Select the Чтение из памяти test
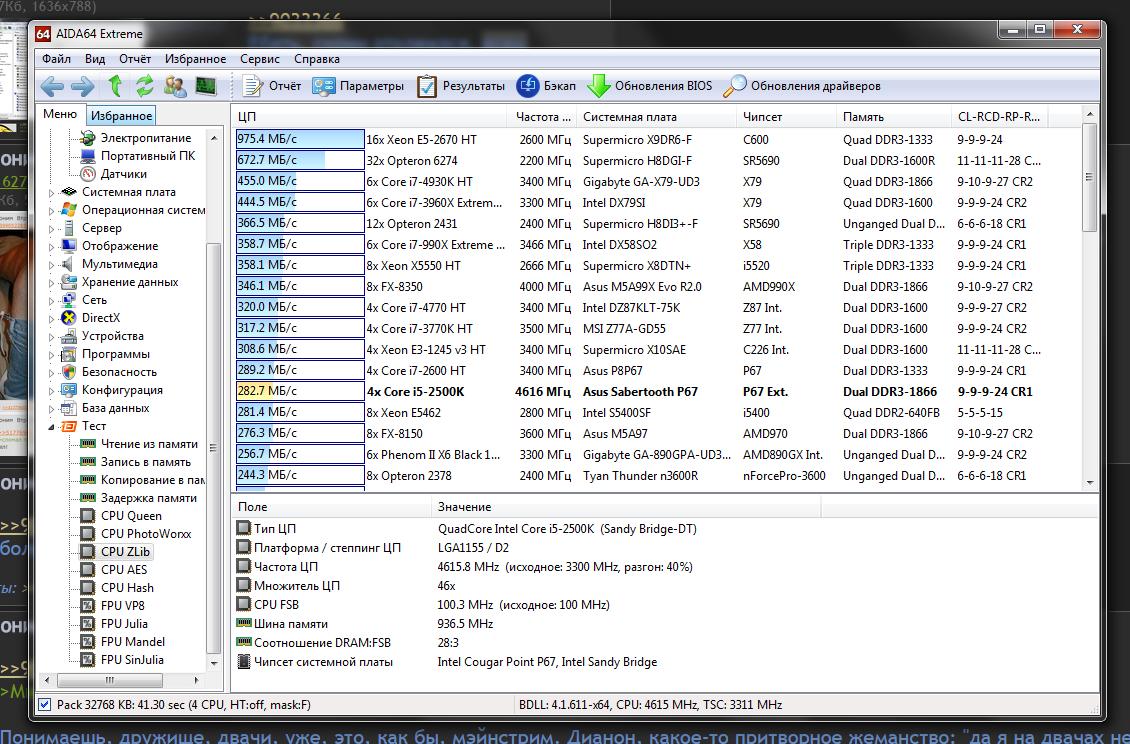This screenshot has width=1130, height=744. pyautogui.click(x=149, y=444)
